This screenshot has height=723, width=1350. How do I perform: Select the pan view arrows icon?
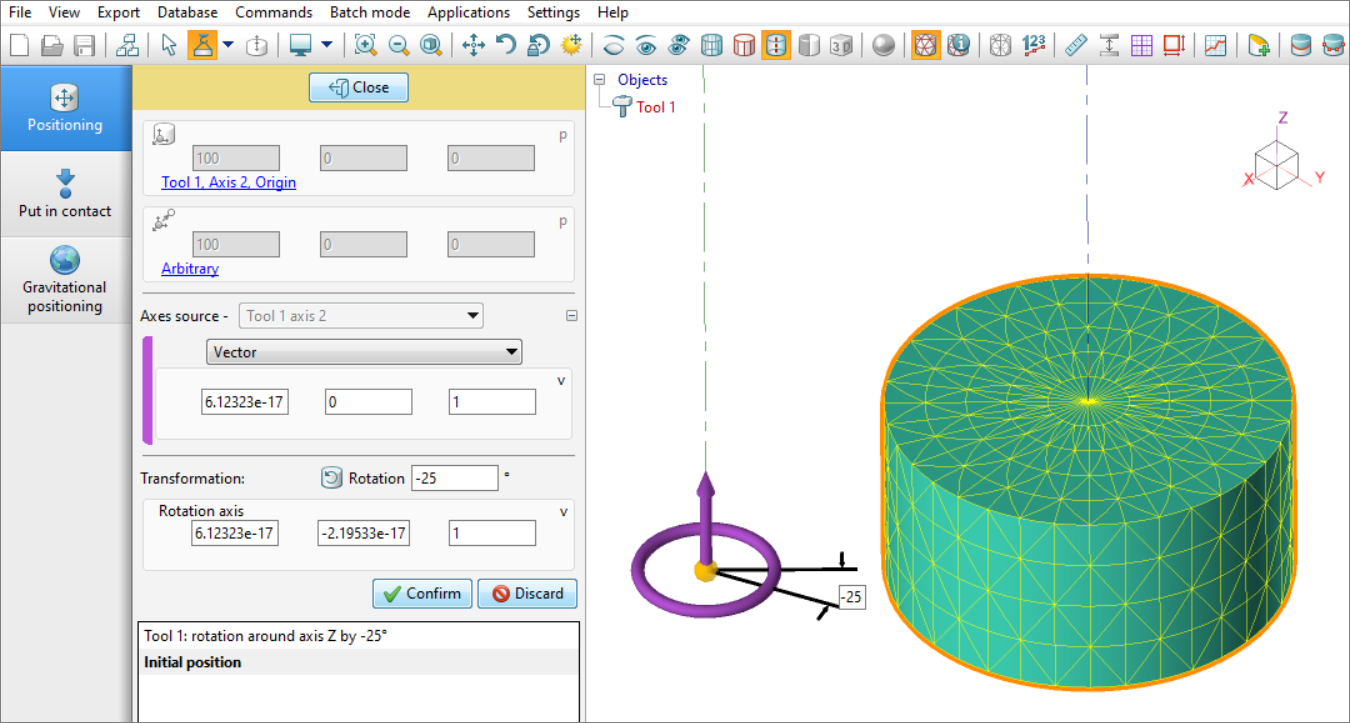pos(473,45)
